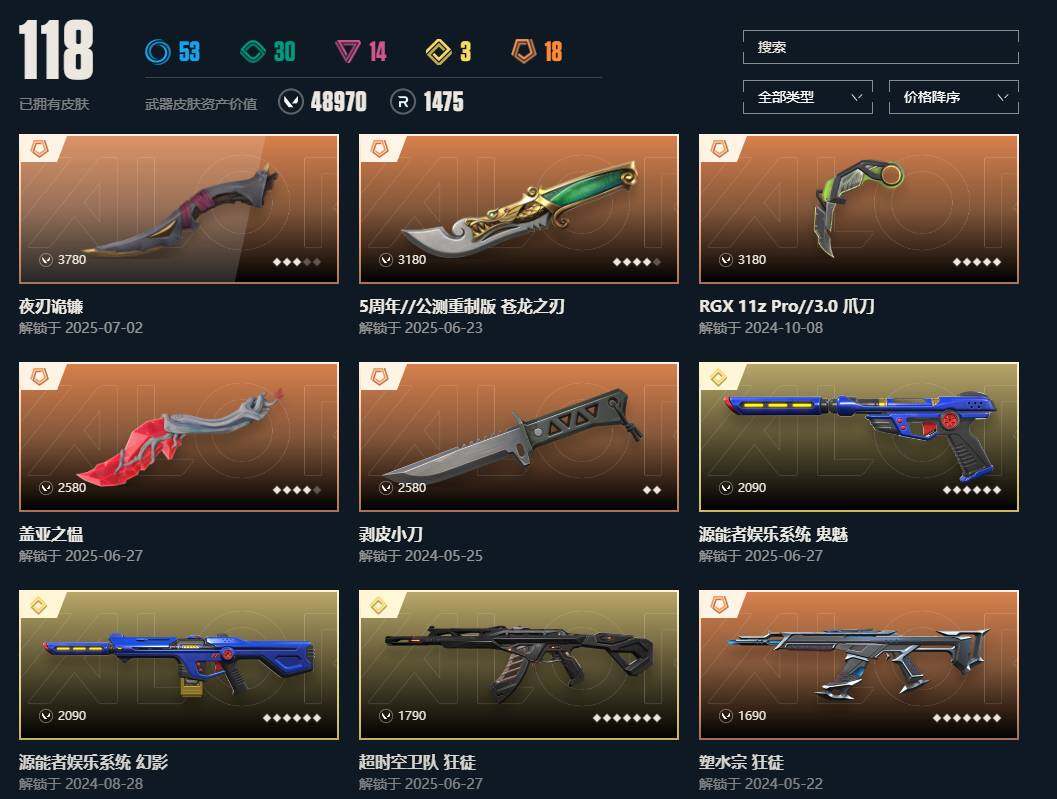Select the RGX 11z Pro karambit thumbnail
This screenshot has height=799, width=1057.
[858, 209]
